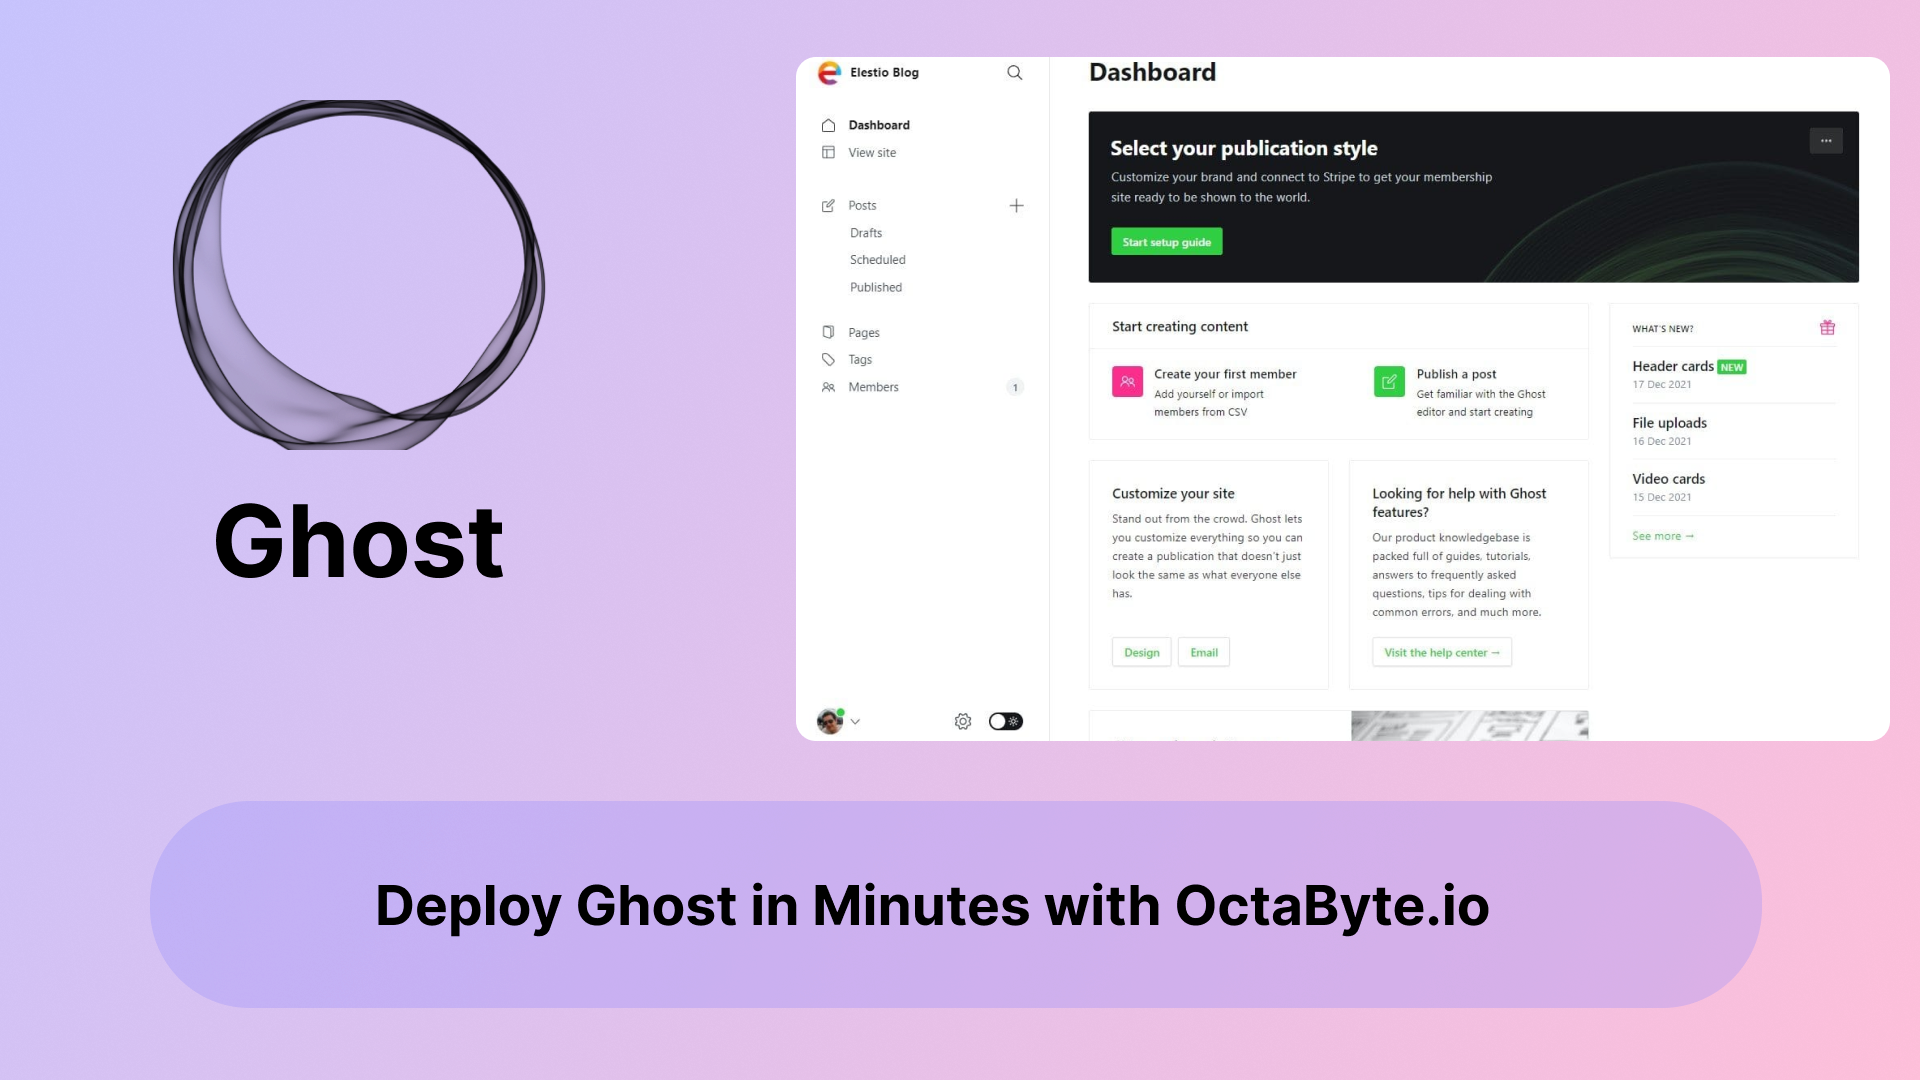
Task: Click the Posts section icon
Action: tap(827, 204)
